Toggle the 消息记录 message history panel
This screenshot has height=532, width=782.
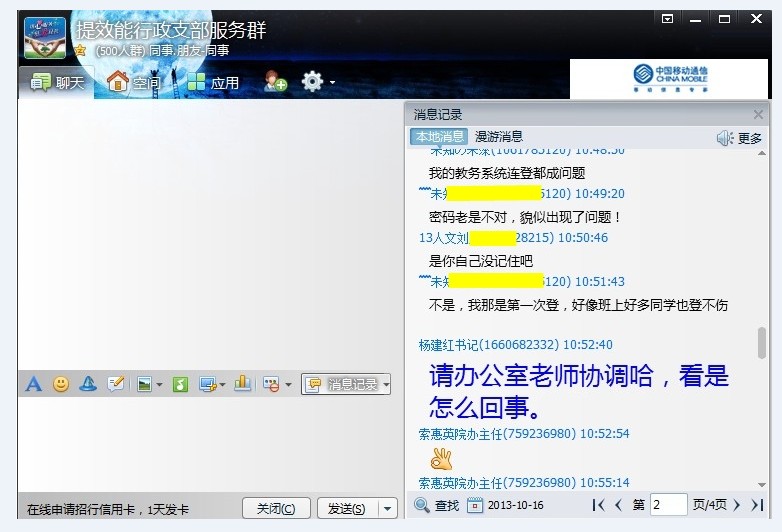coord(346,384)
